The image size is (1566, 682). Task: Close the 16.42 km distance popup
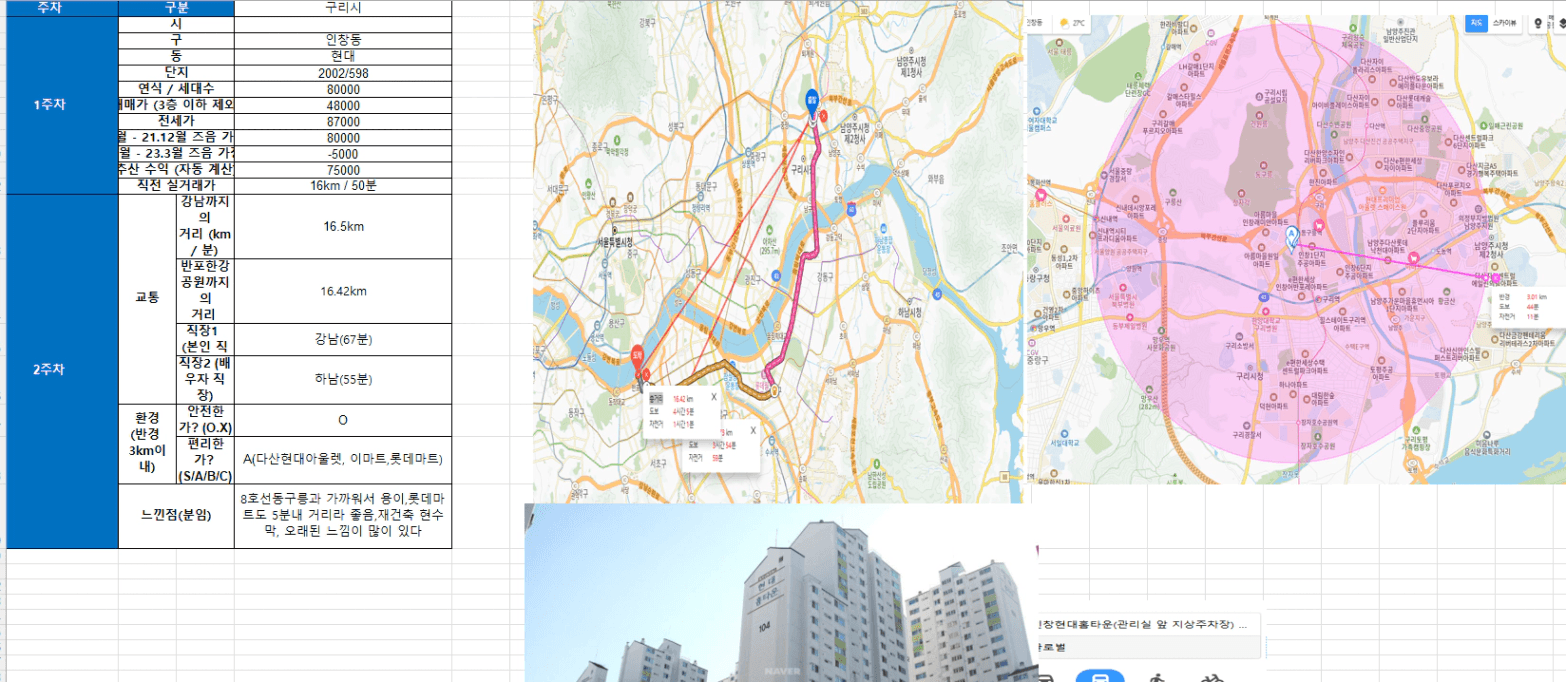coord(713,396)
